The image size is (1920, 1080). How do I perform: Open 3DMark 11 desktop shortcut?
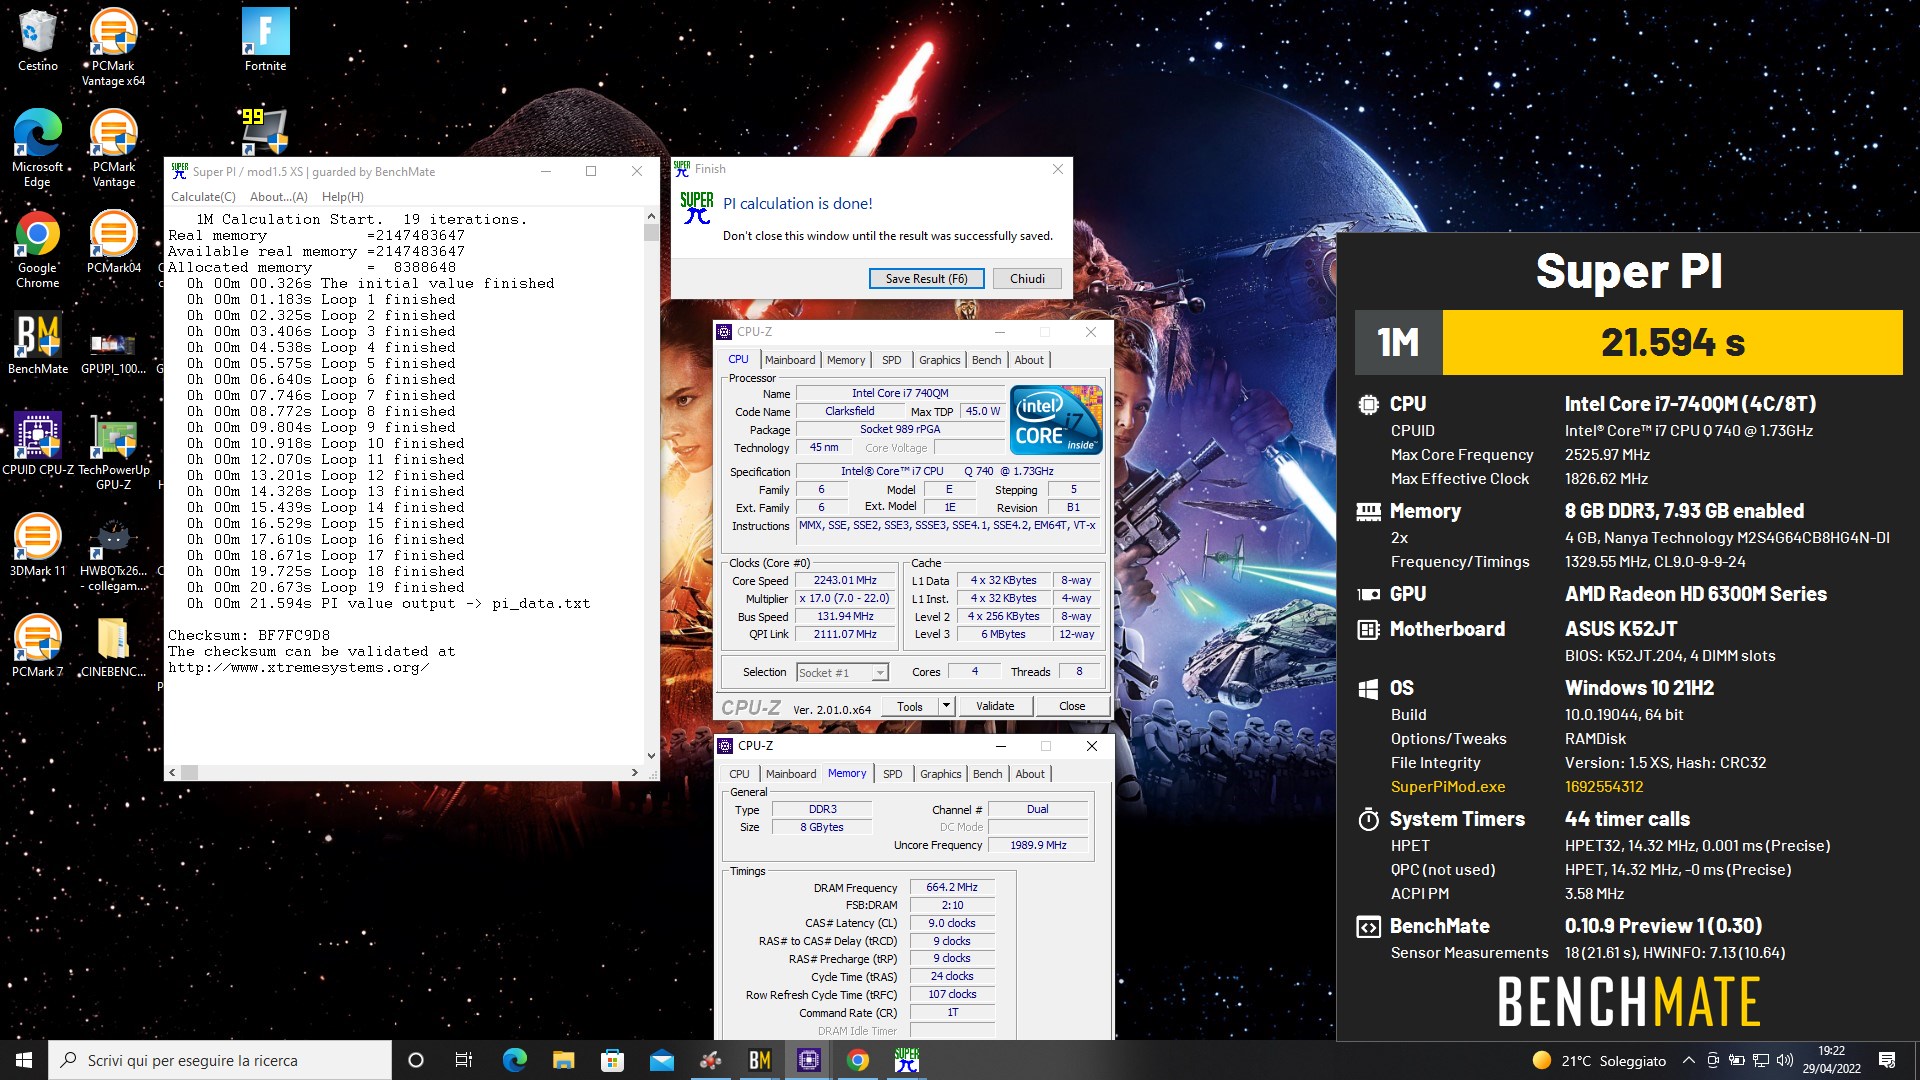pos(37,545)
